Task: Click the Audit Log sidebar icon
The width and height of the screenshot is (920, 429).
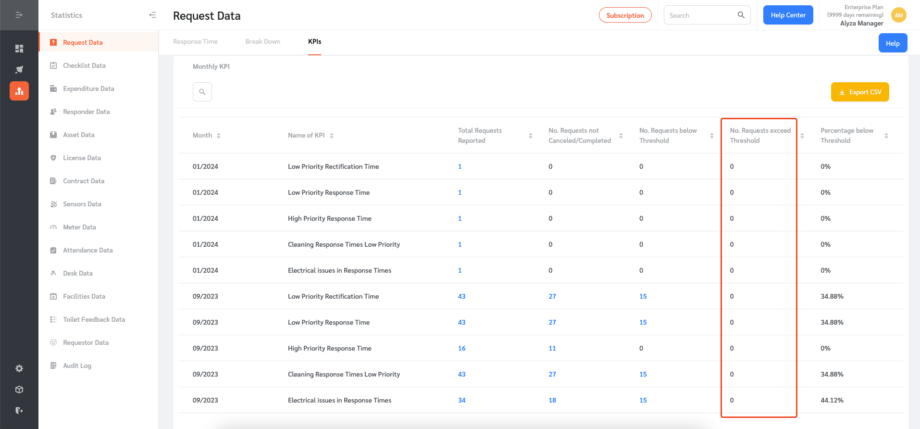Action: click(x=53, y=366)
